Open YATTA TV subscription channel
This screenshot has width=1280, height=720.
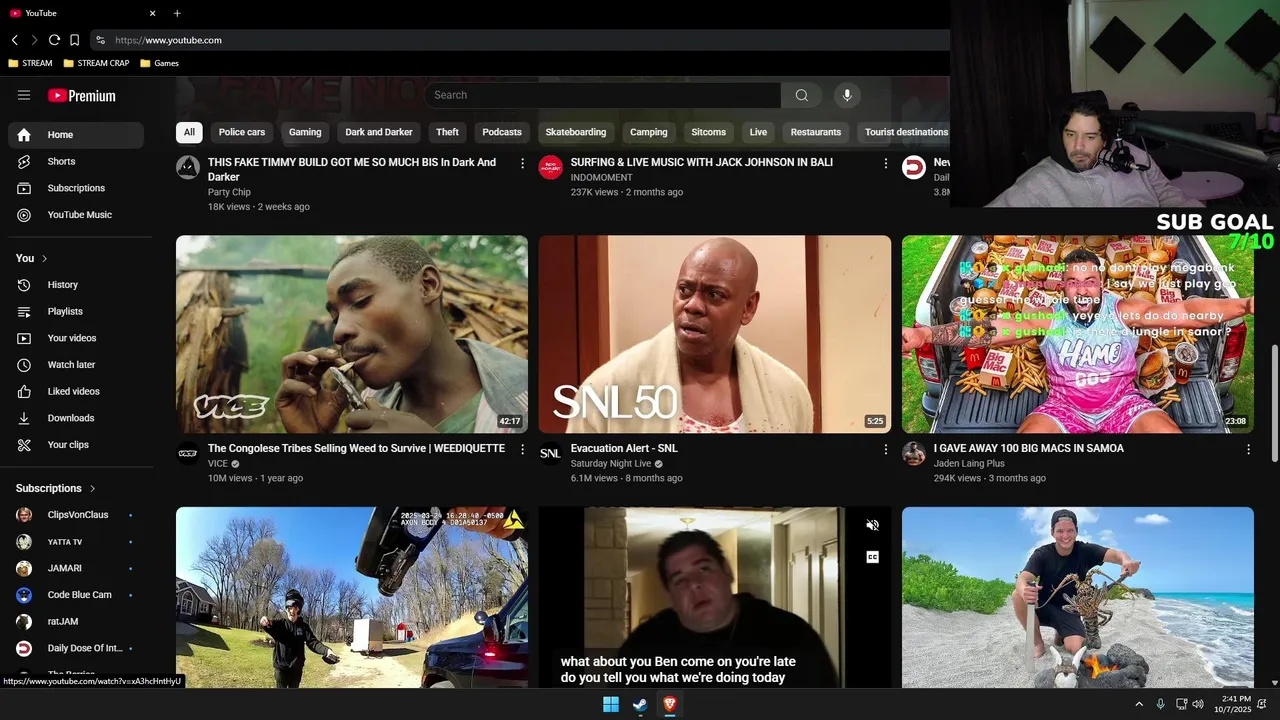[76, 542]
